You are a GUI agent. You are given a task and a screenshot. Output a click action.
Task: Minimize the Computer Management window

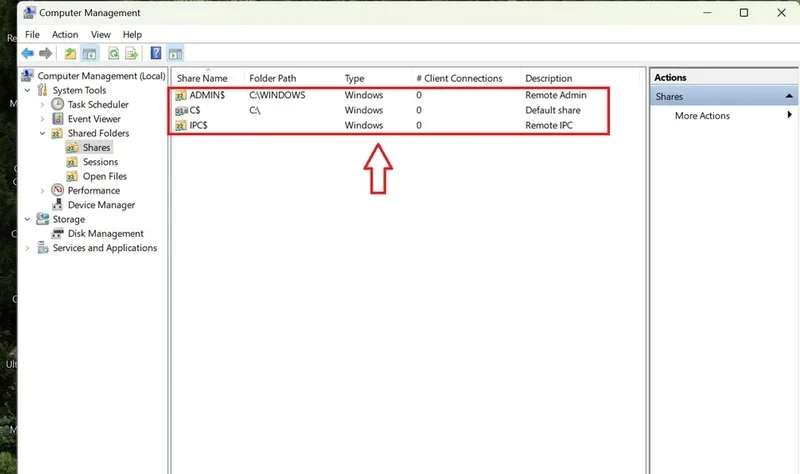pos(707,13)
